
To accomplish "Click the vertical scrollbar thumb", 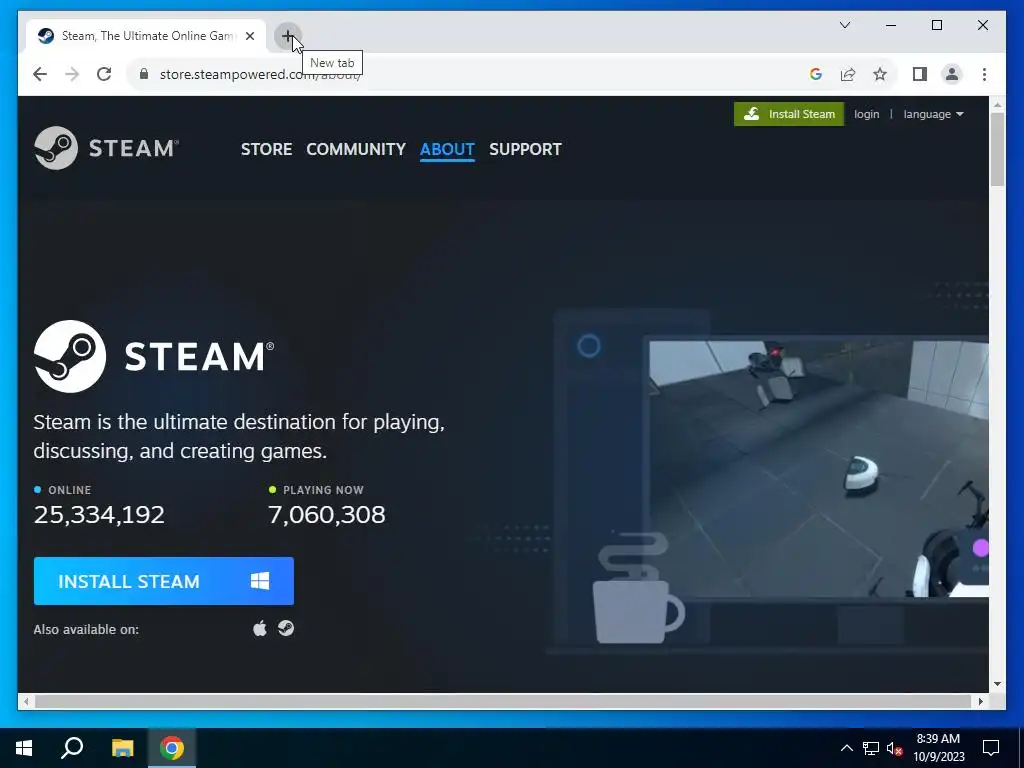I will click(x=997, y=149).
